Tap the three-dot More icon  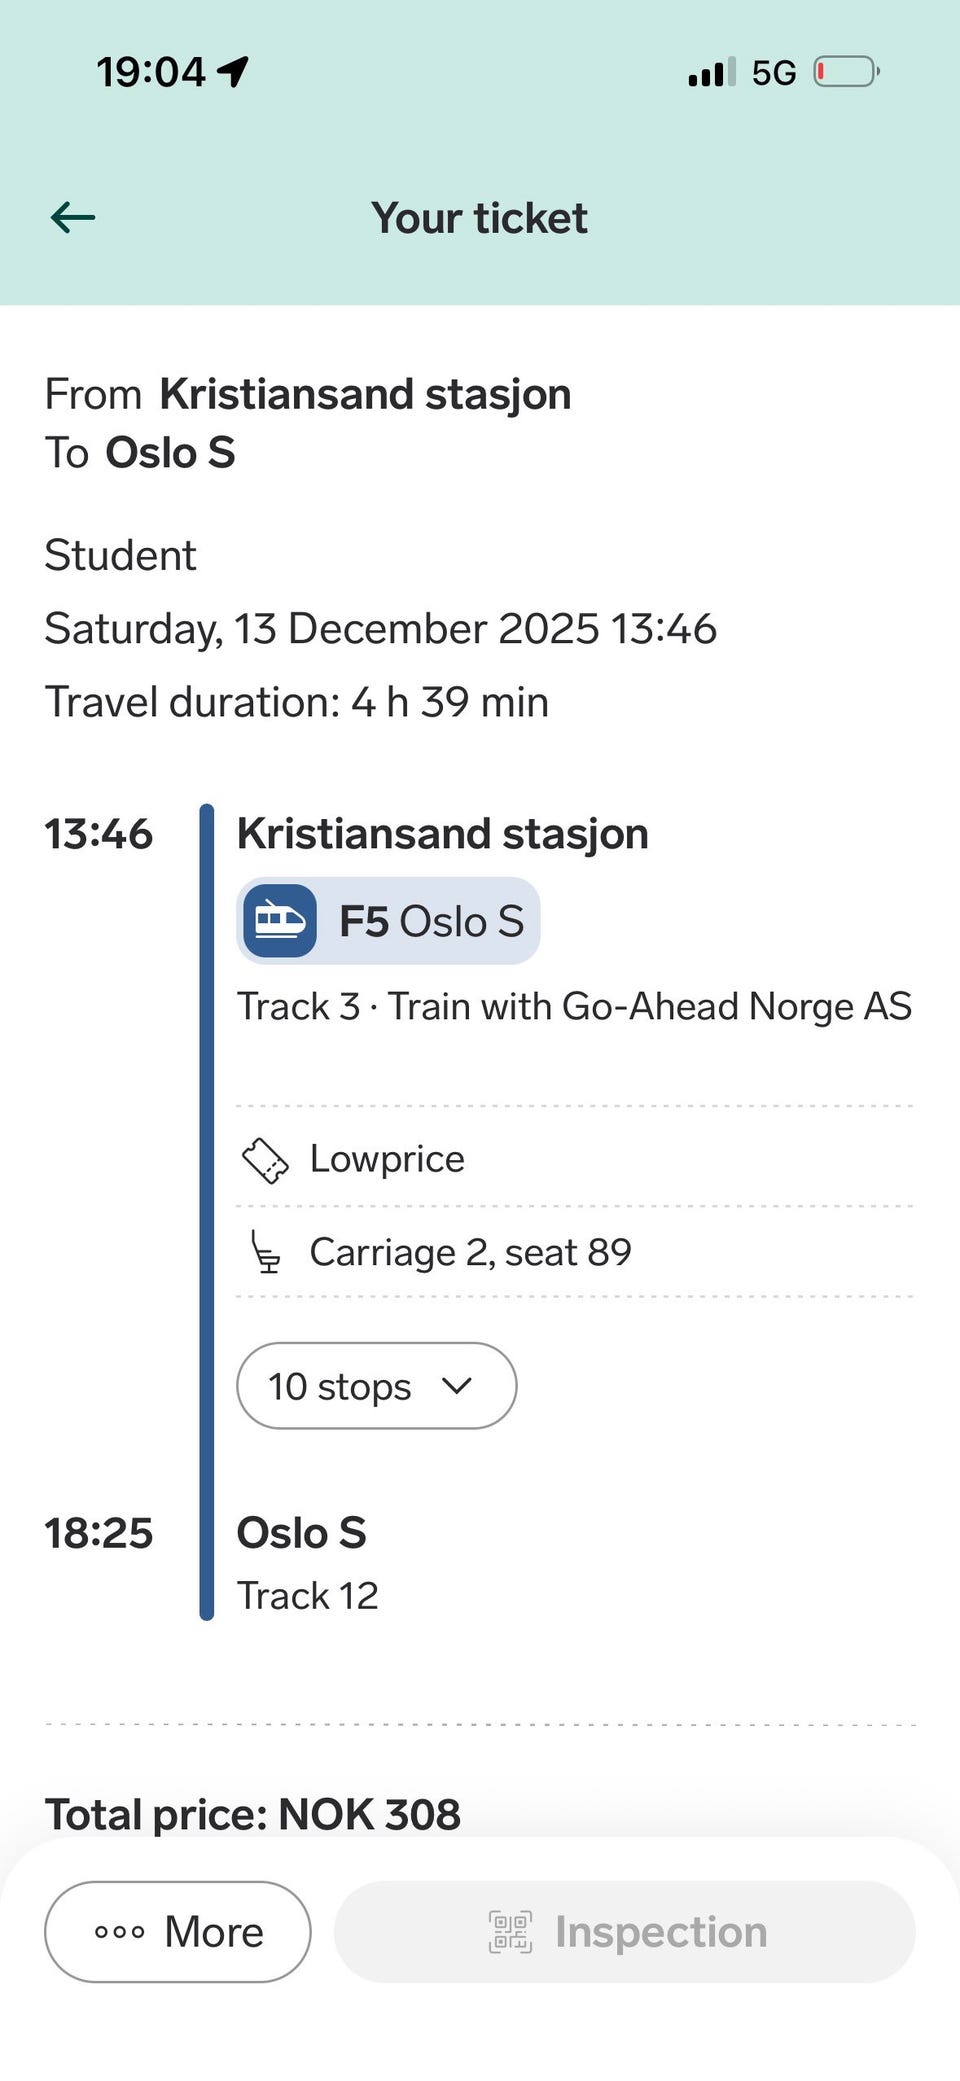pyautogui.click(x=120, y=1932)
